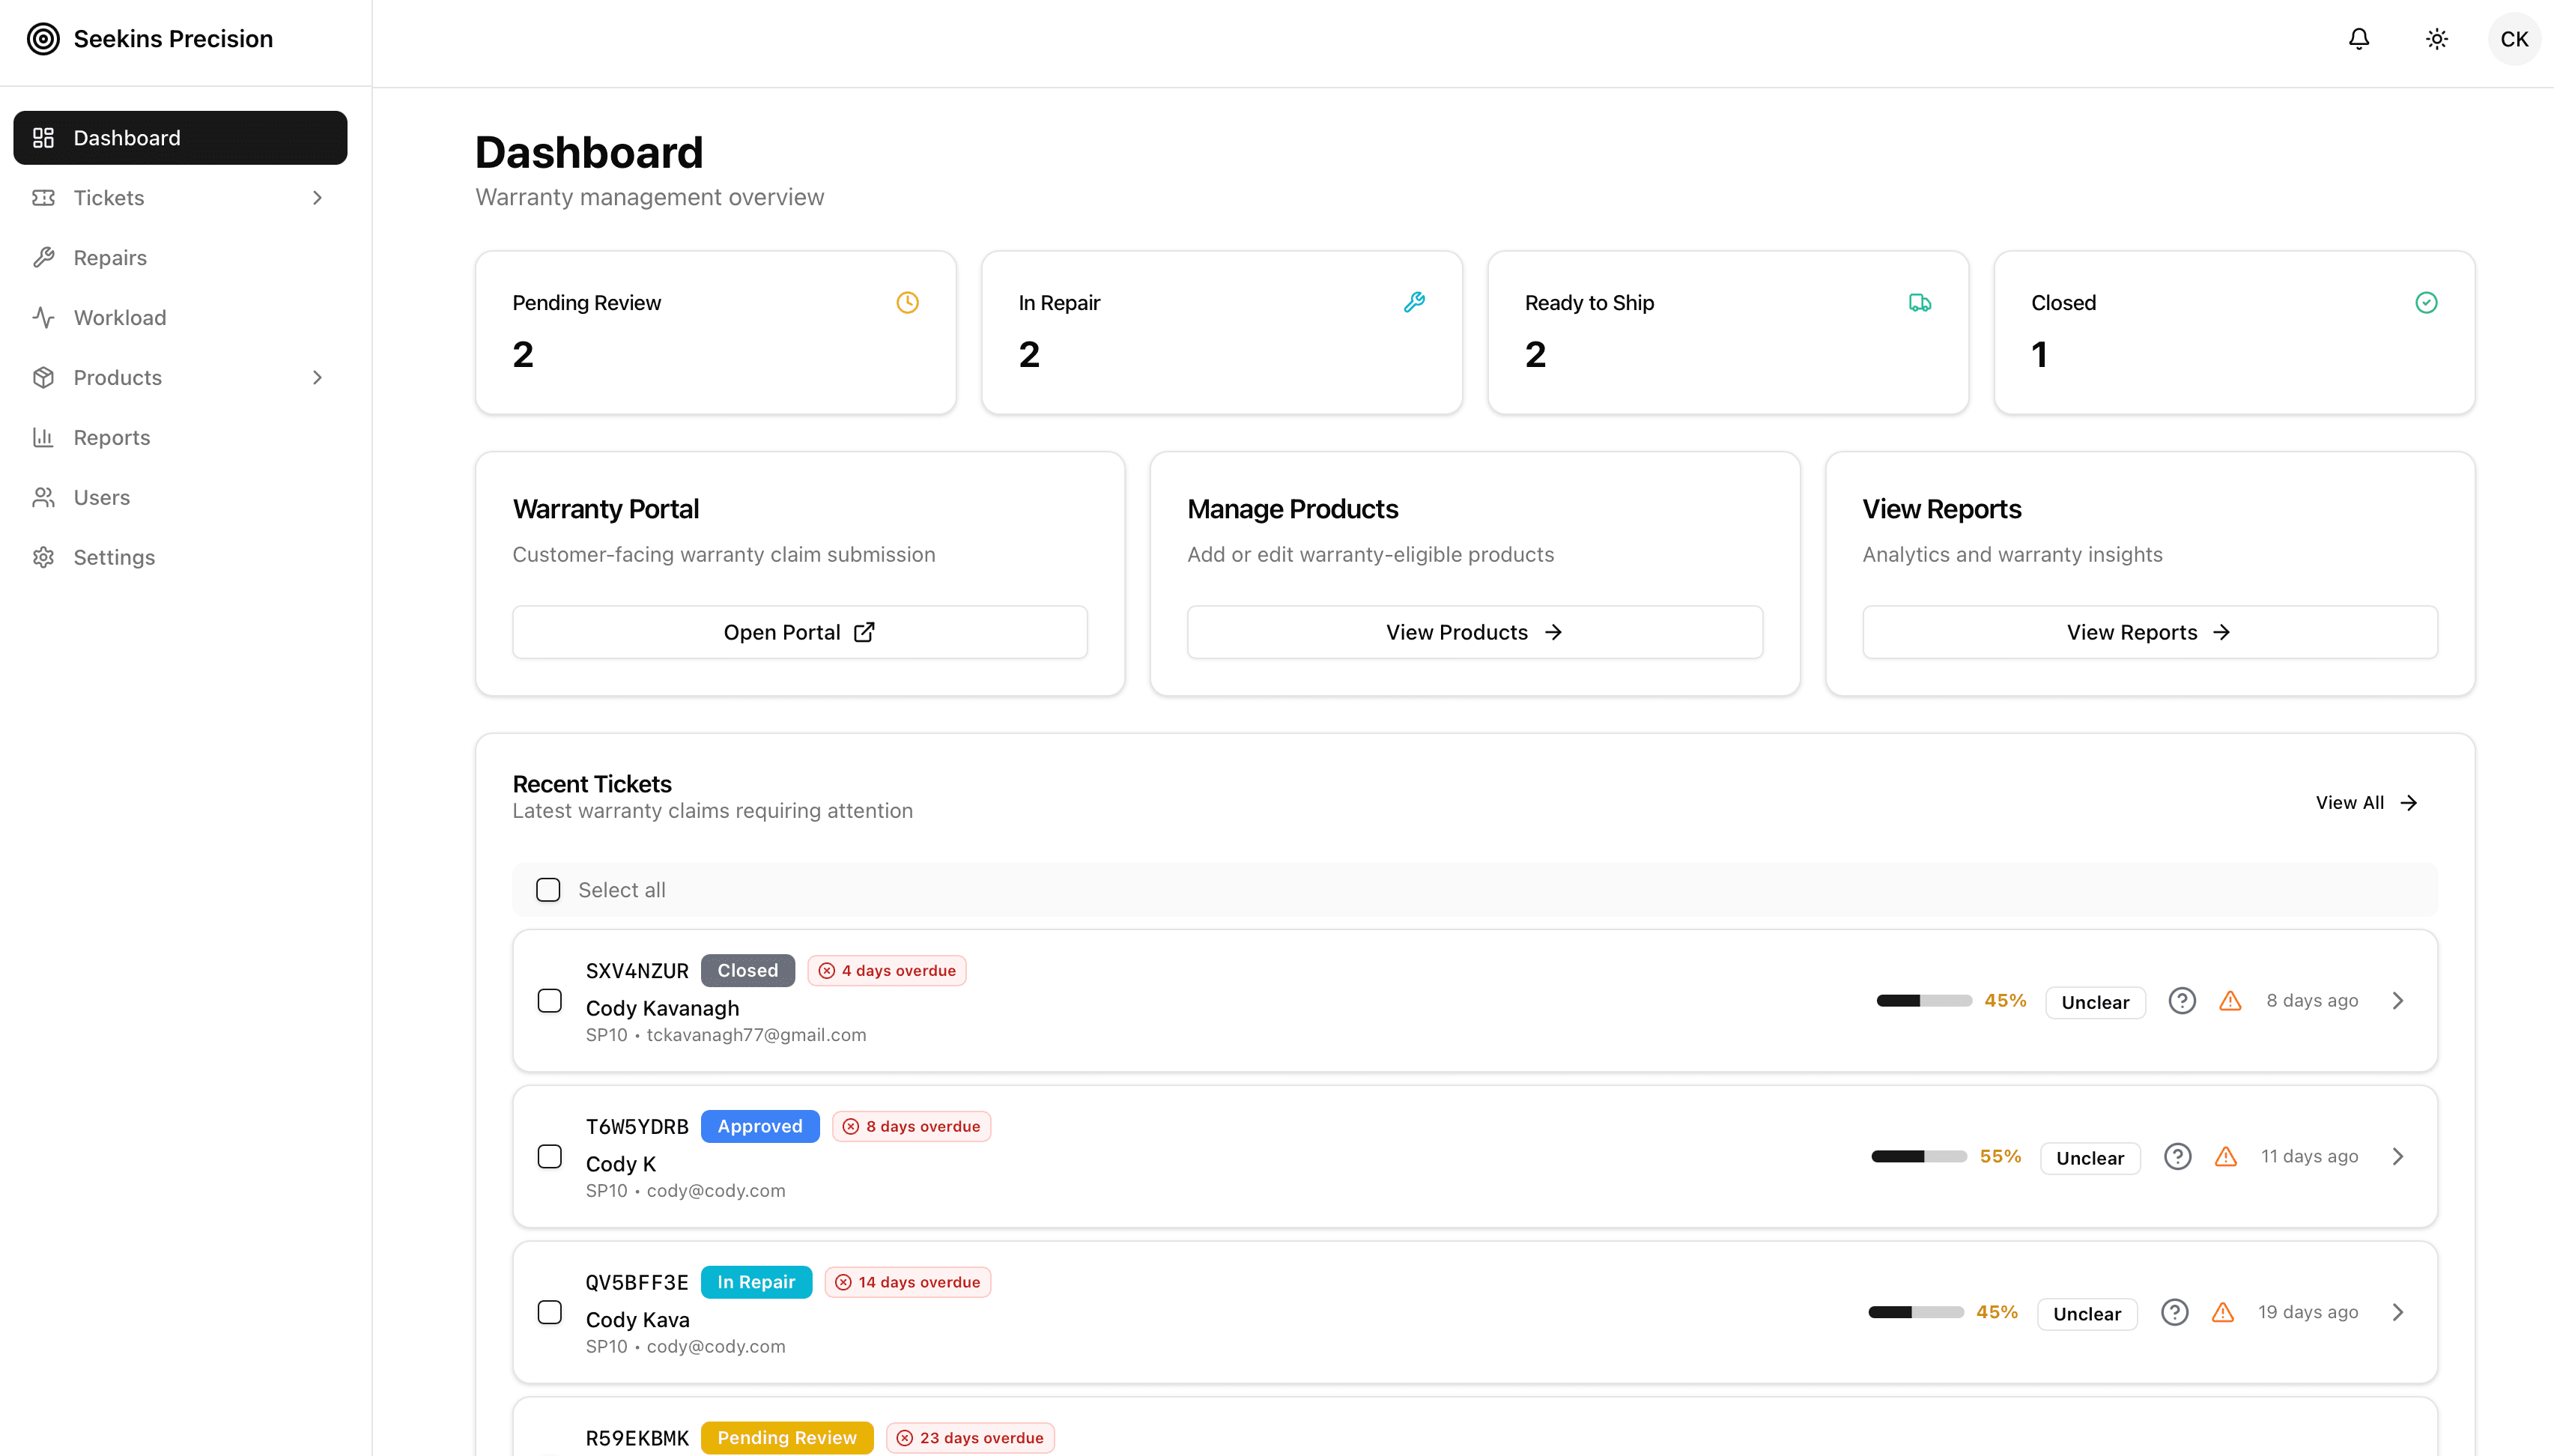The height and width of the screenshot is (1456, 2554).
Task: Open the CK user avatar menu
Action: coord(2514,39)
